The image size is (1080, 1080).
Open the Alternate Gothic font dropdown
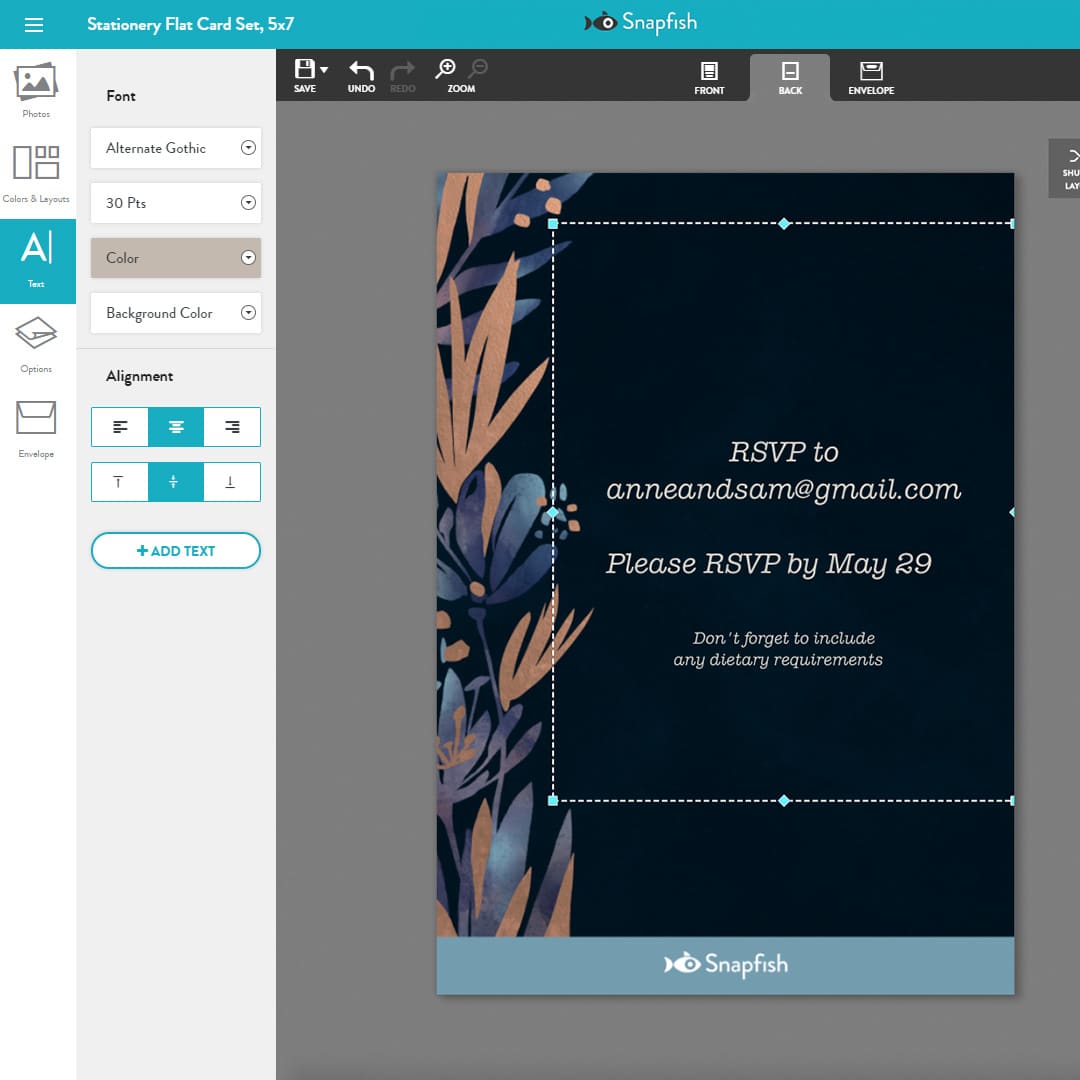pos(175,148)
